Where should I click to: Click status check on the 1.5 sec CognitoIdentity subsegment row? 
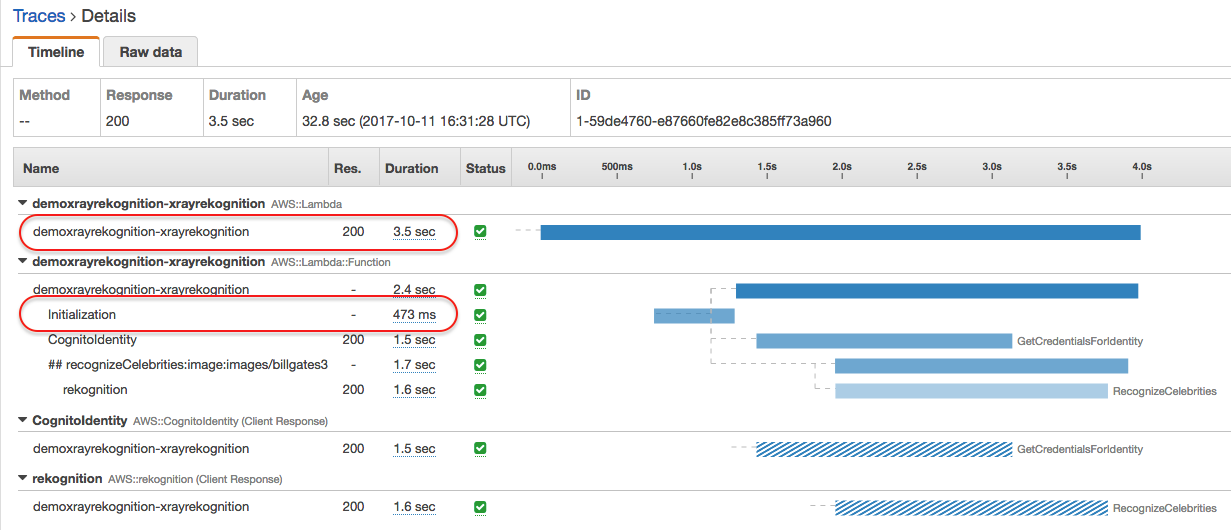(480, 340)
